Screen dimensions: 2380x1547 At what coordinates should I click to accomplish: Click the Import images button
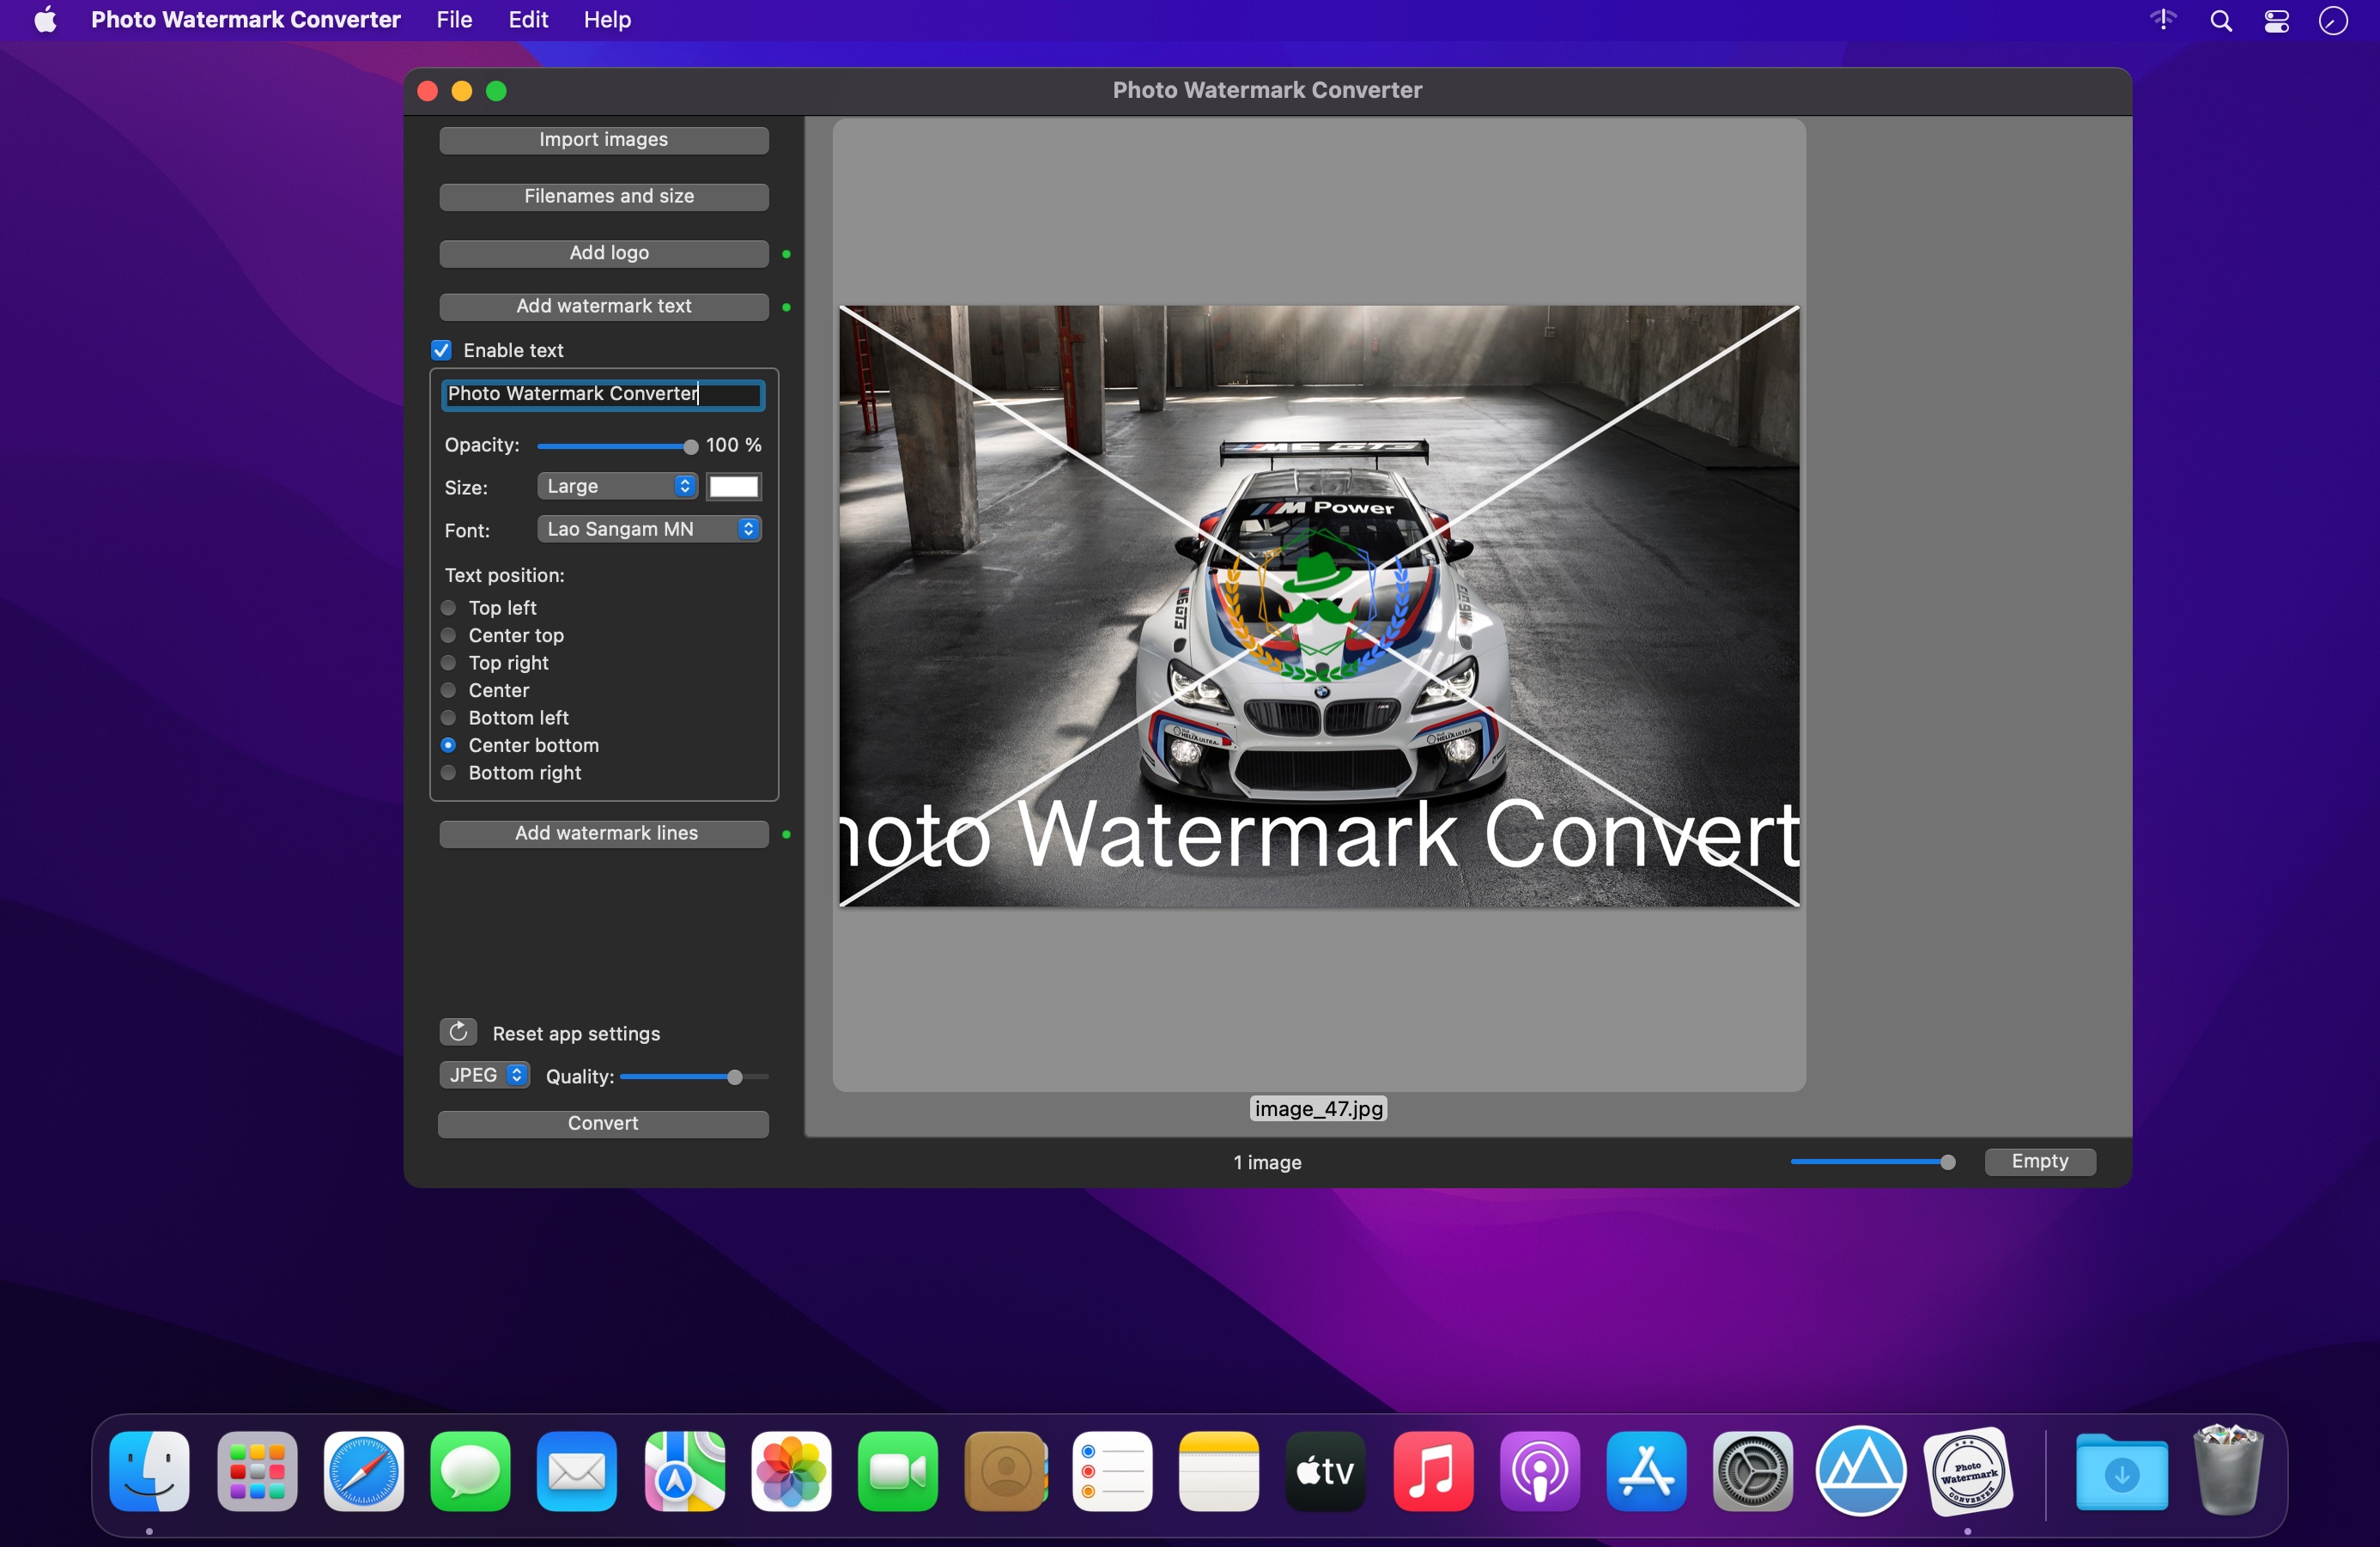point(604,140)
